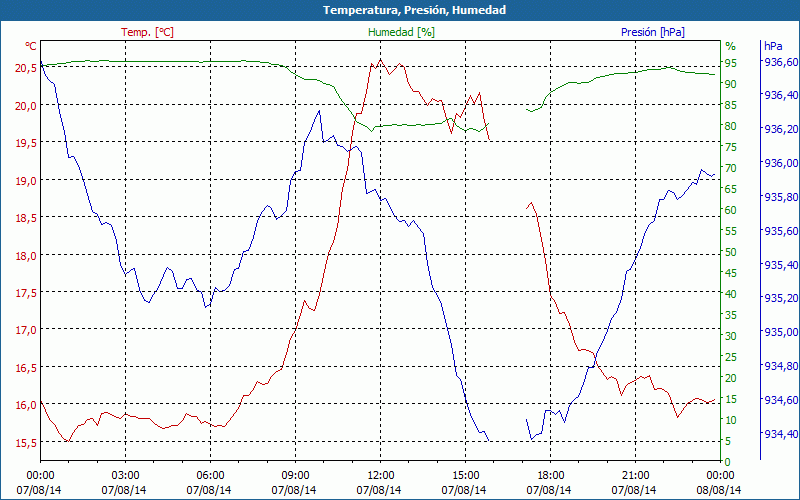800x500 pixels.
Task: Click the 80 humidity axis value
Action: pyautogui.click(x=731, y=126)
